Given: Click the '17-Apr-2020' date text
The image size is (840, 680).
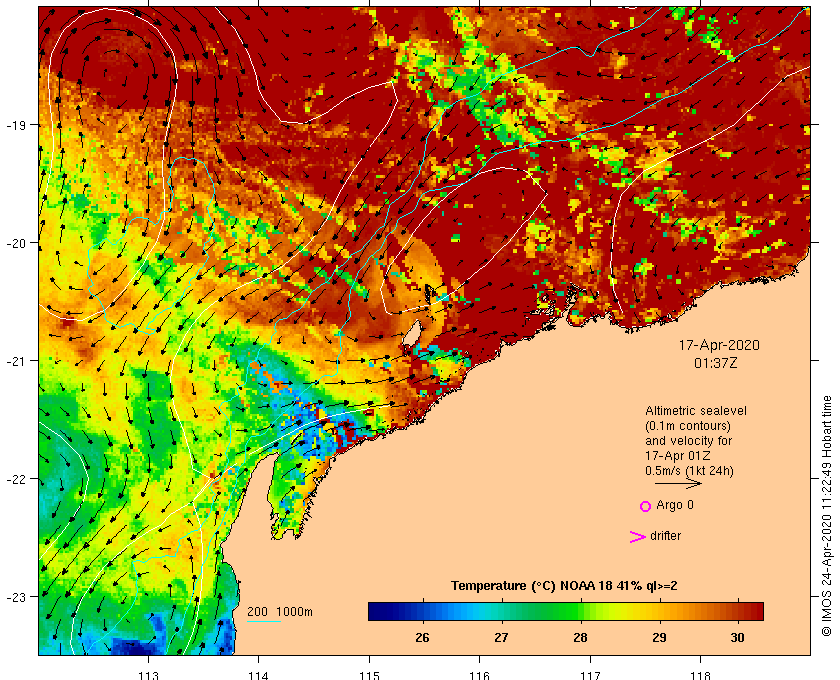Looking at the screenshot, I should (x=719, y=345).
